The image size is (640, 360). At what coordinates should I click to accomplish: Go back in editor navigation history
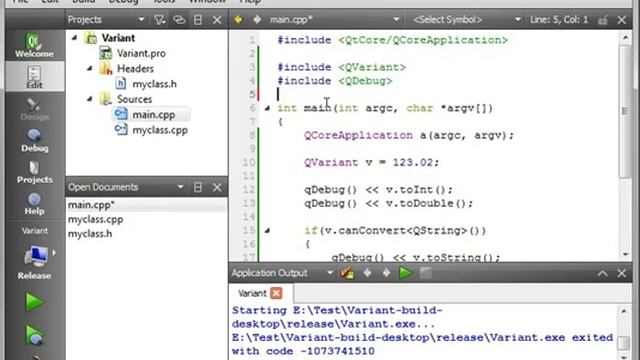238,20
